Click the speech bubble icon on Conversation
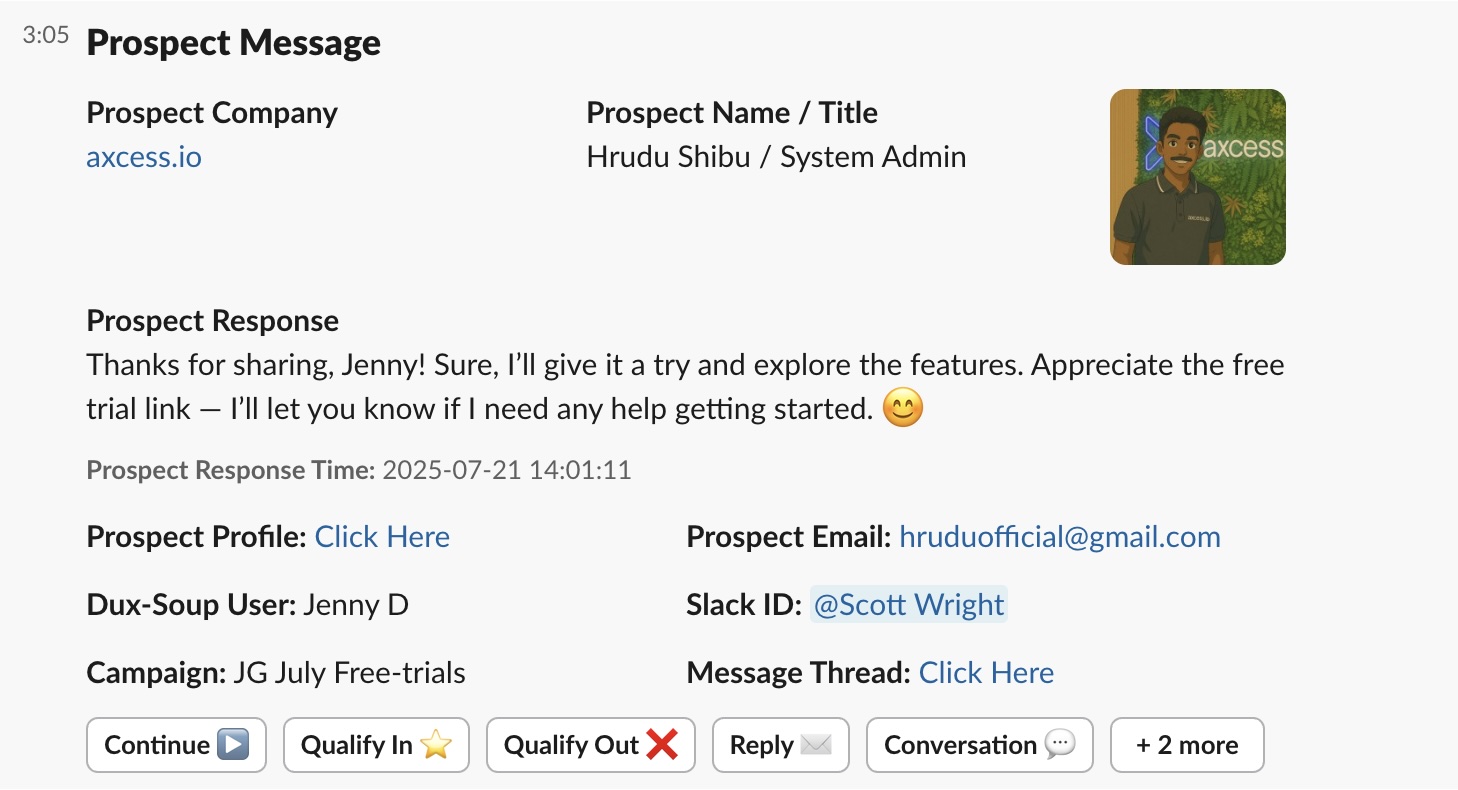This screenshot has height=790, width=1458. pos(1059,745)
